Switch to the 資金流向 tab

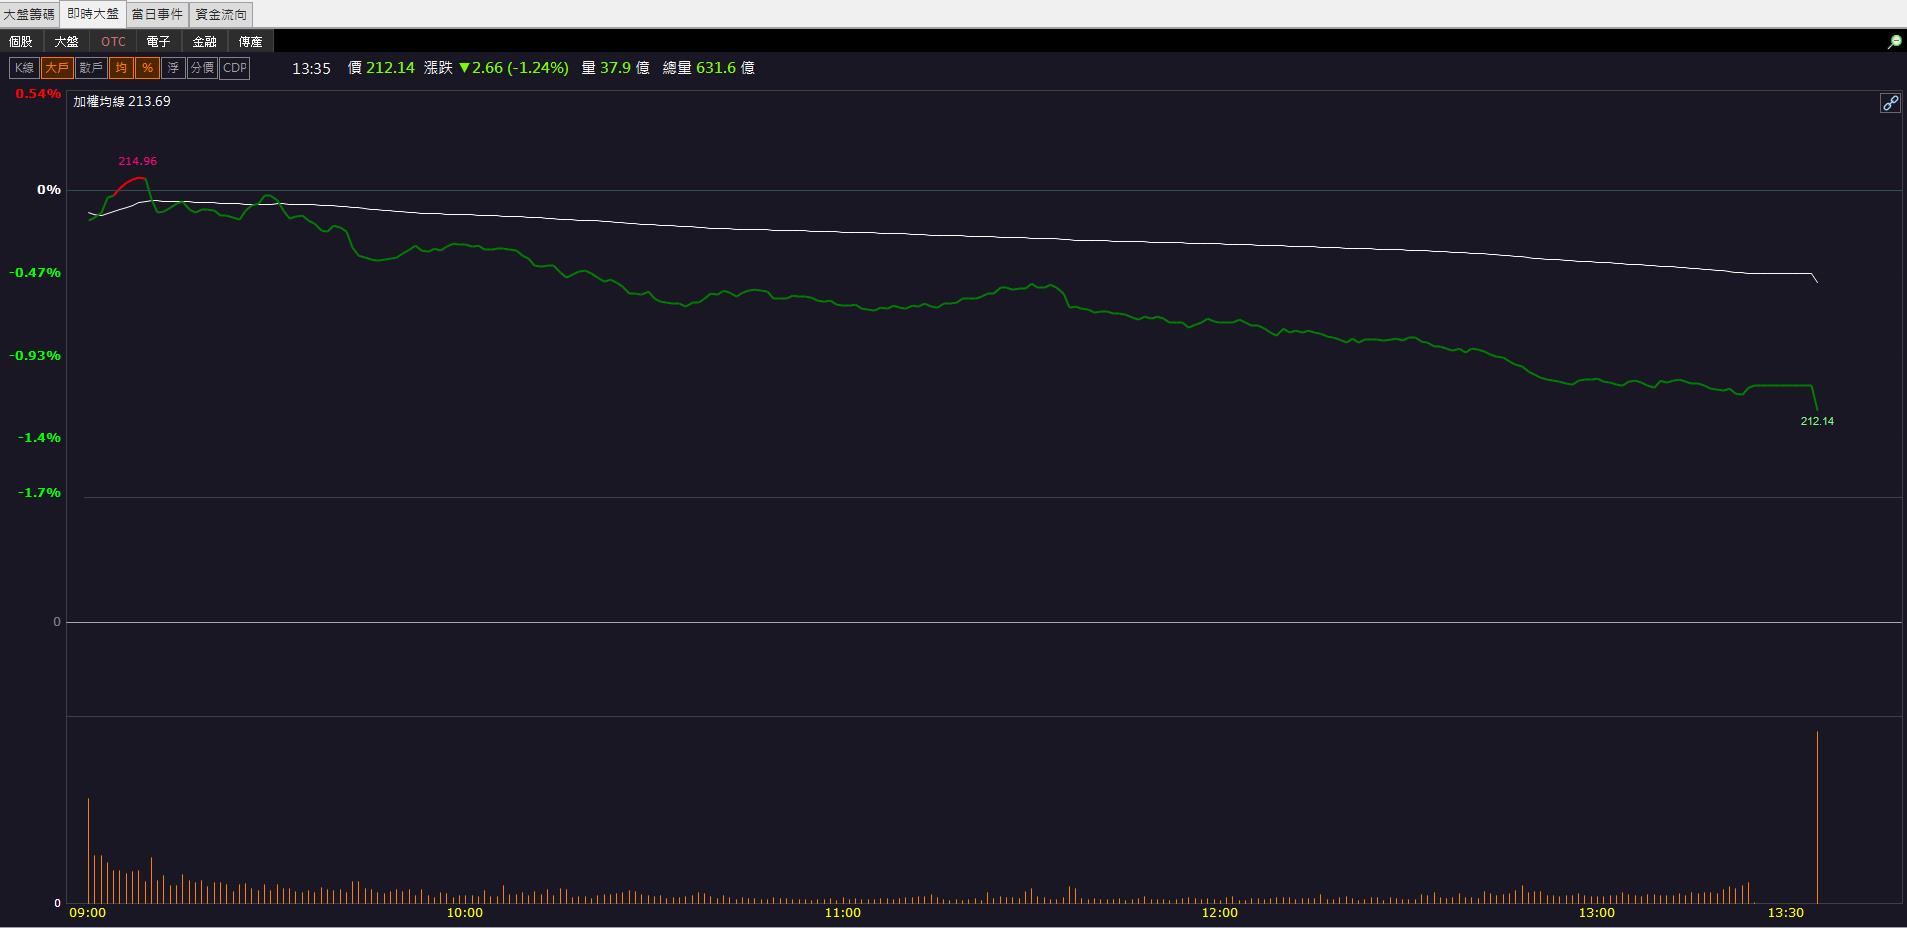[x=221, y=14]
